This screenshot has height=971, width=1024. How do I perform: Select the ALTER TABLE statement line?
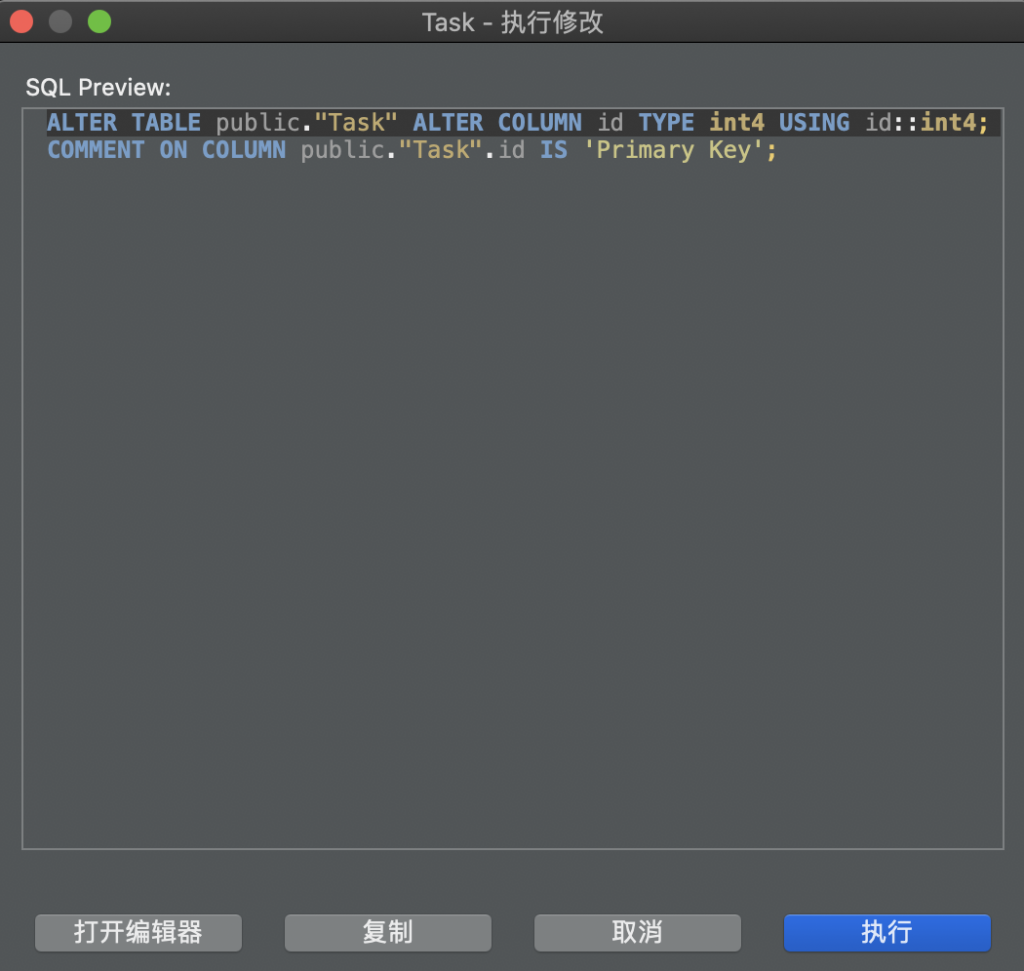tap(517, 123)
